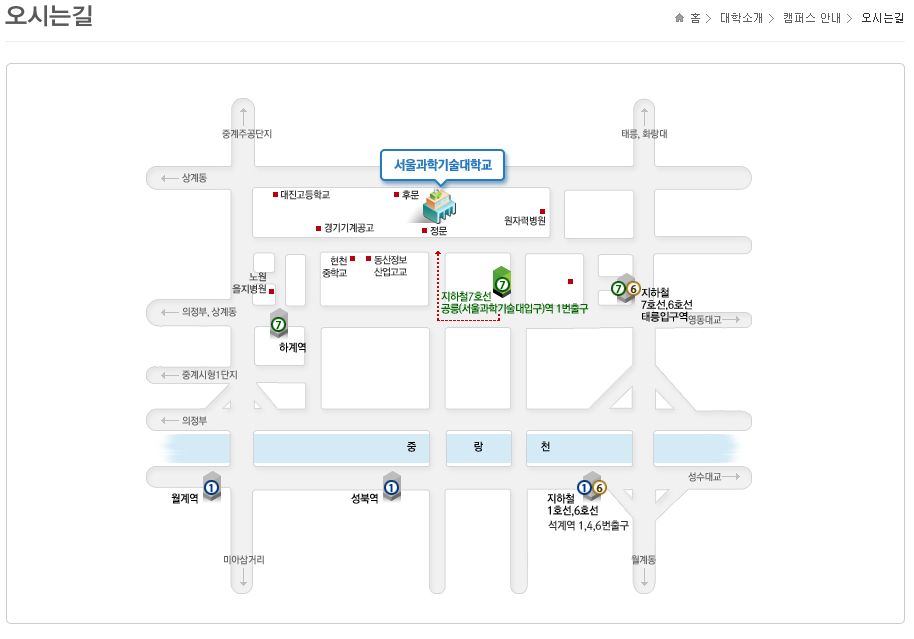This screenshot has width=914, height=639.
Task: Open 대학소개 breadcrumb link
Action: coord(740,18)
